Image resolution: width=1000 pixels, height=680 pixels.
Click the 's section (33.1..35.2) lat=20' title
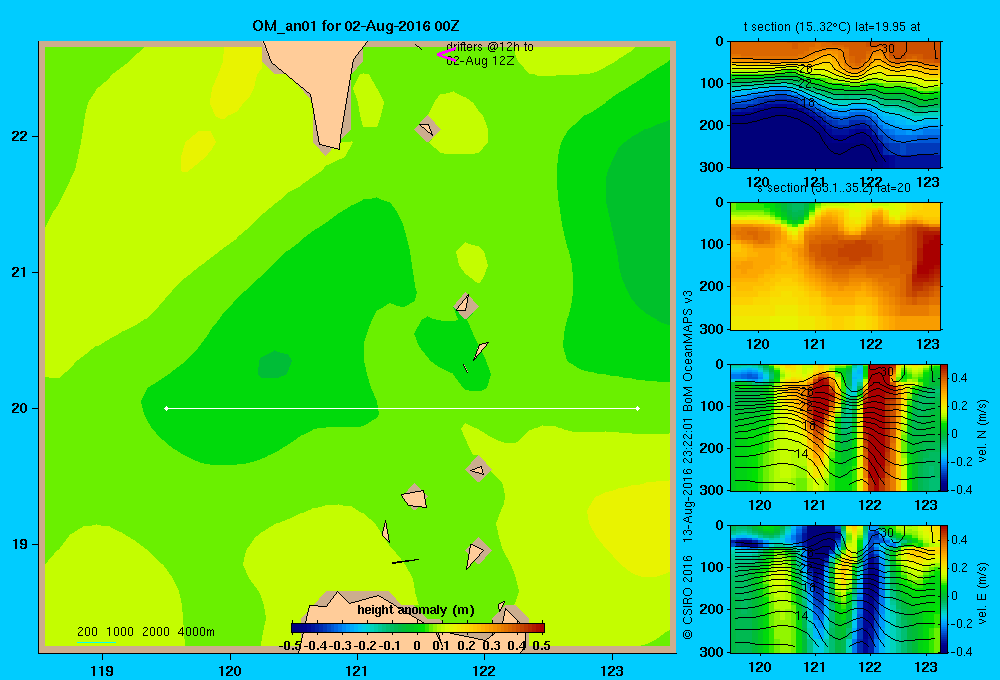pos(833,188)
